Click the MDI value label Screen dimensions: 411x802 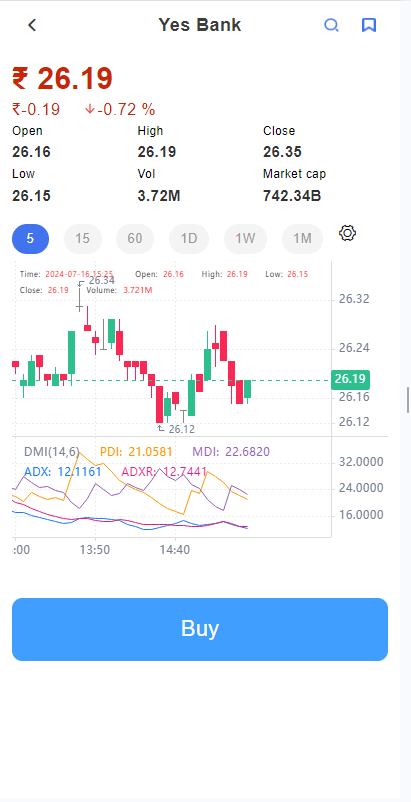pyautogui.click(x=231, y=452)
